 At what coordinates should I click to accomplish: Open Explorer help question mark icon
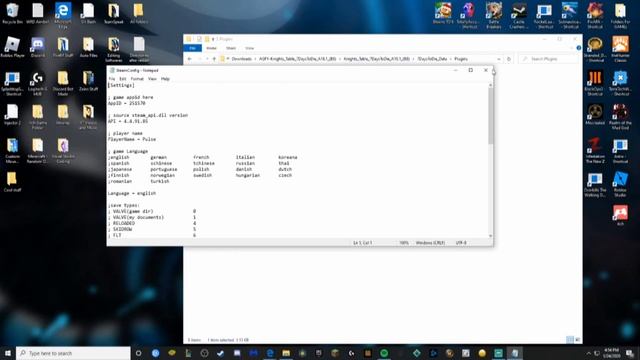pyautogui.click(x=578, y=48)
